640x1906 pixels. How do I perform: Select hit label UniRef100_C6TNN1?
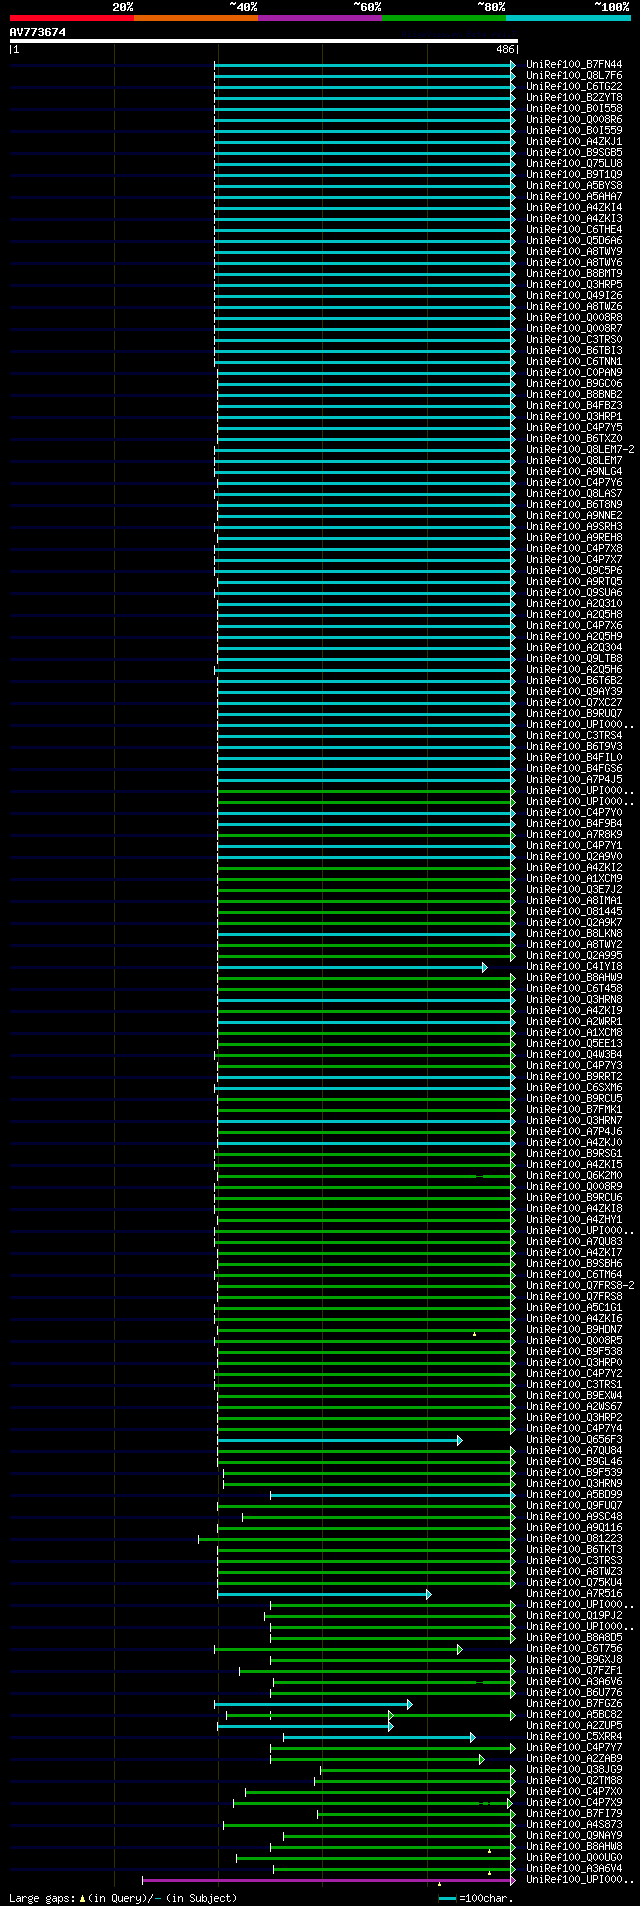pyautogui.click(x=574, y=361)
